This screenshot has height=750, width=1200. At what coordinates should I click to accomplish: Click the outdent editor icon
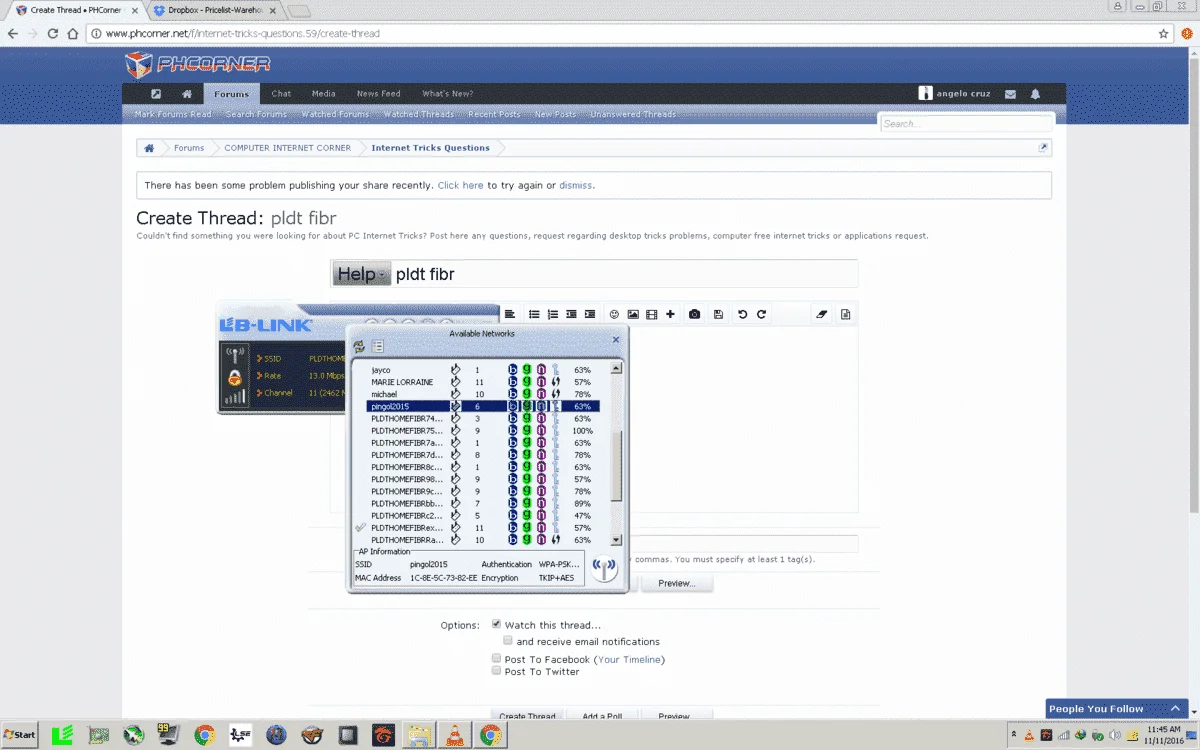pos(571,314)
